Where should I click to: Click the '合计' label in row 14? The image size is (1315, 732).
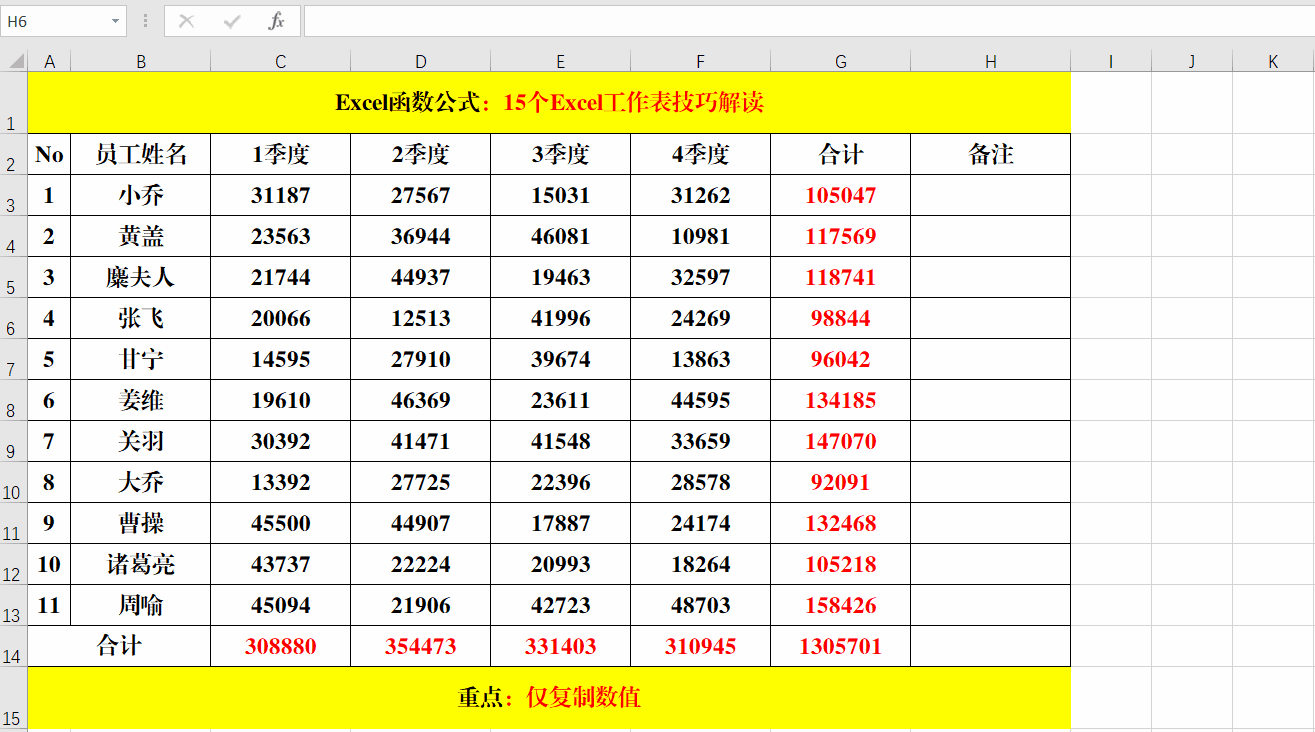click(x=120, y=647)
